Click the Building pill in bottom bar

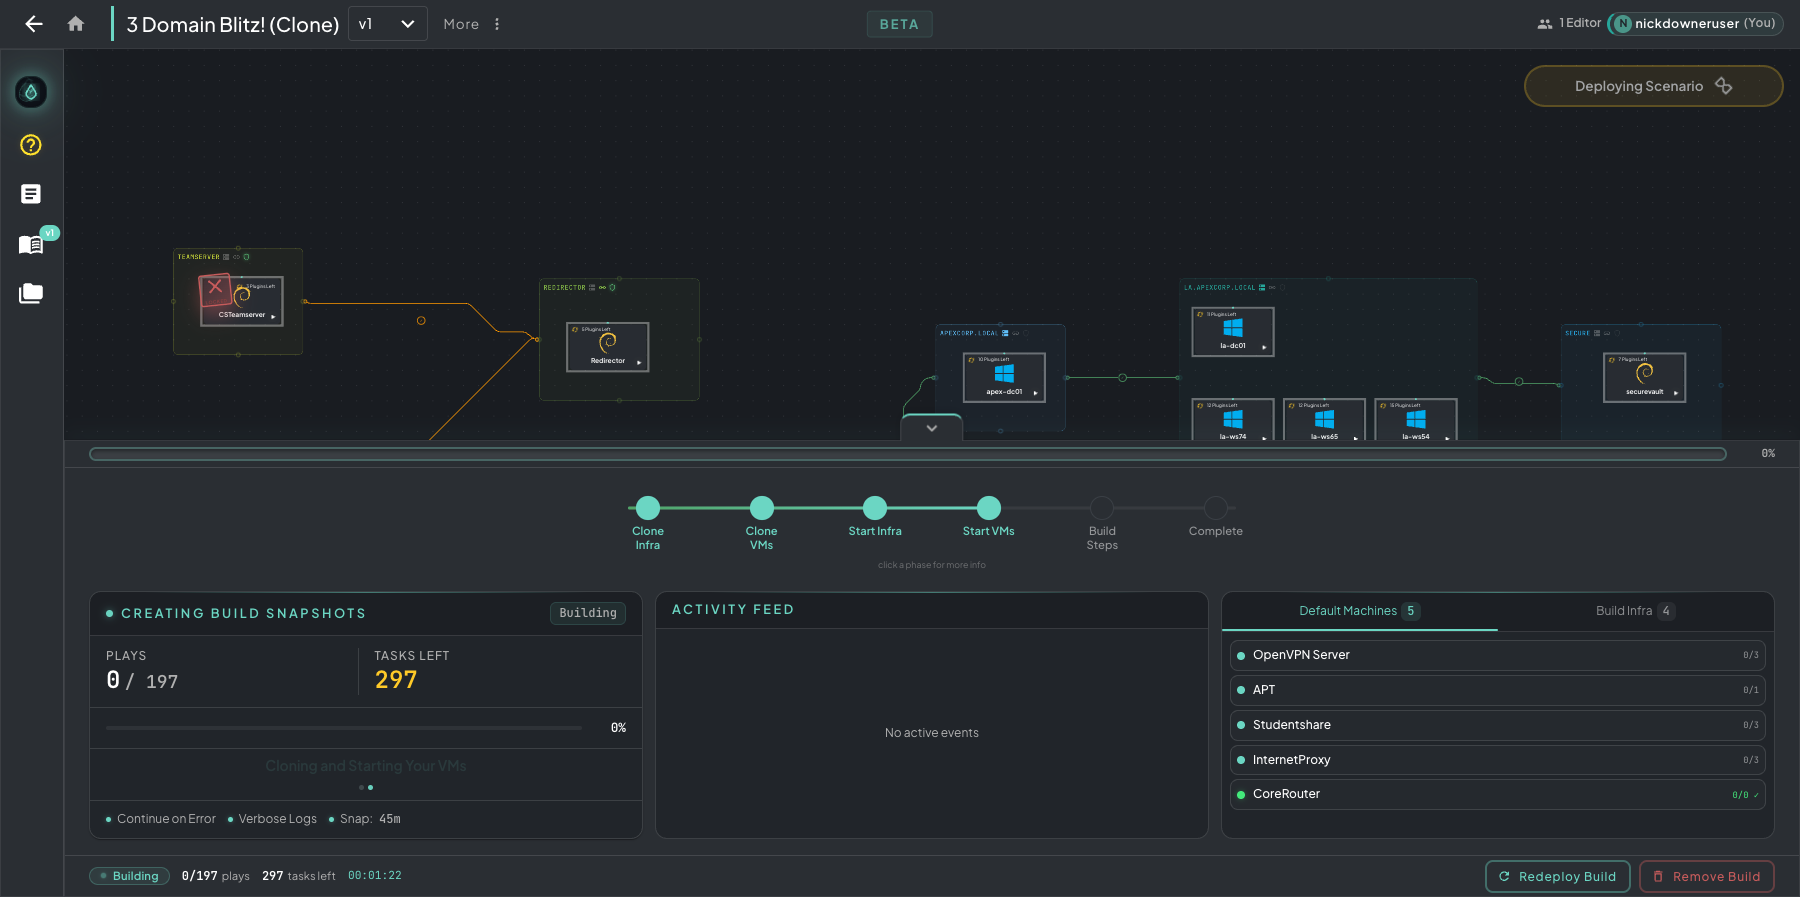[130, 876]
